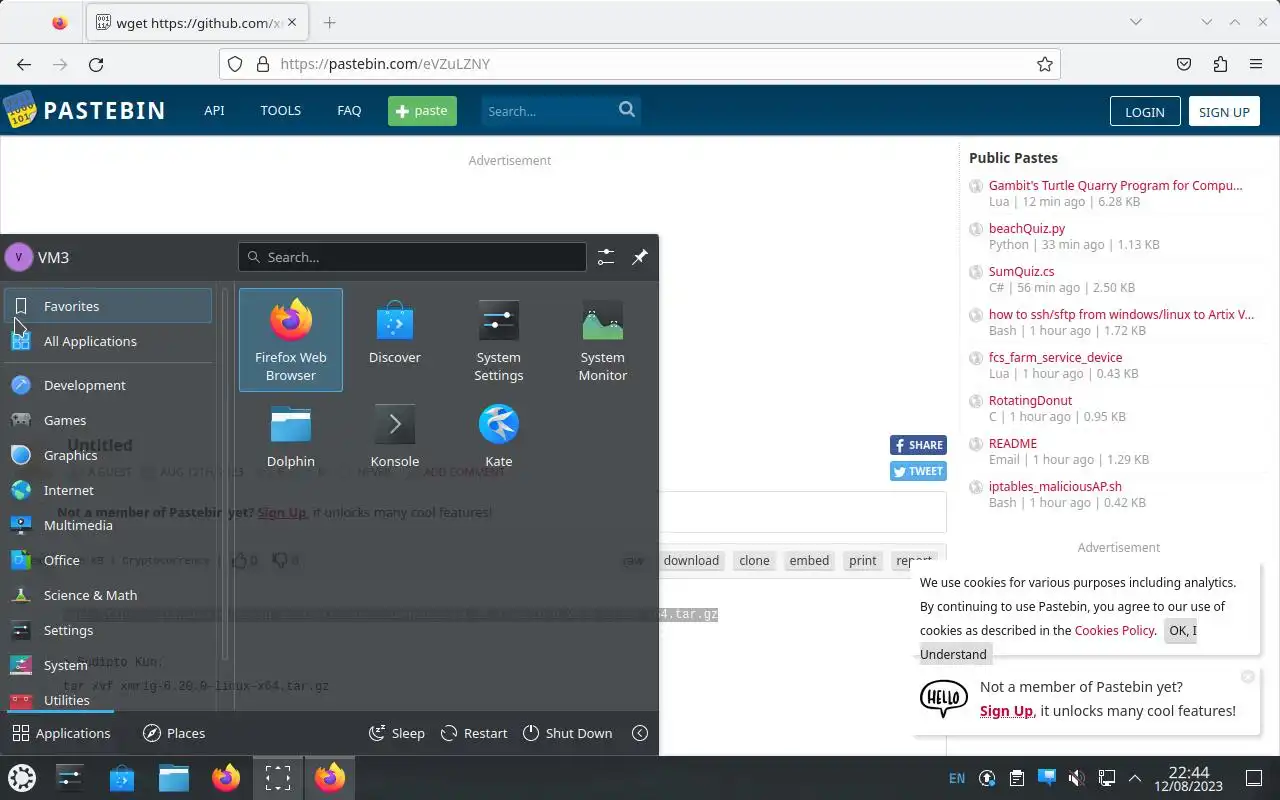Viewport: 1280px width, 800px height.
Task: Open a new Firefox tab
Action: click(x=330, y=22)
